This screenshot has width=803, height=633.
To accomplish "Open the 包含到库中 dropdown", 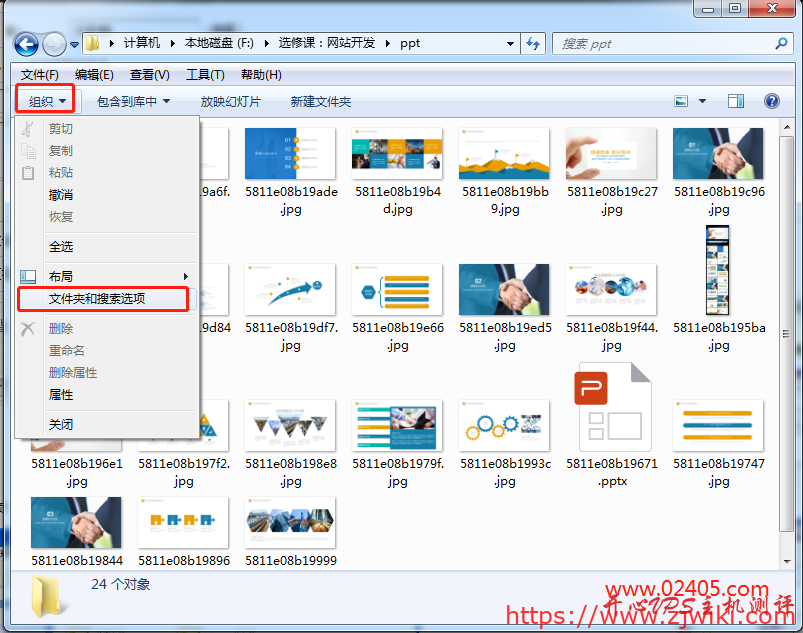I will point(132,100).
